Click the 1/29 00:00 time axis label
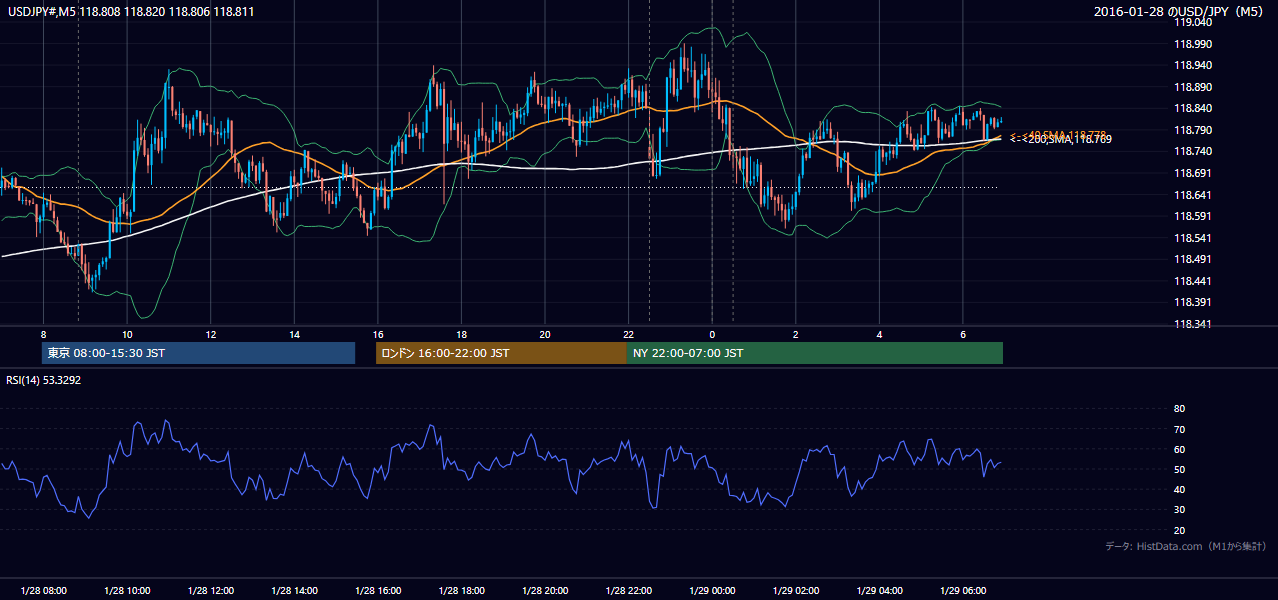The image size is (1278, 600). 712,591
